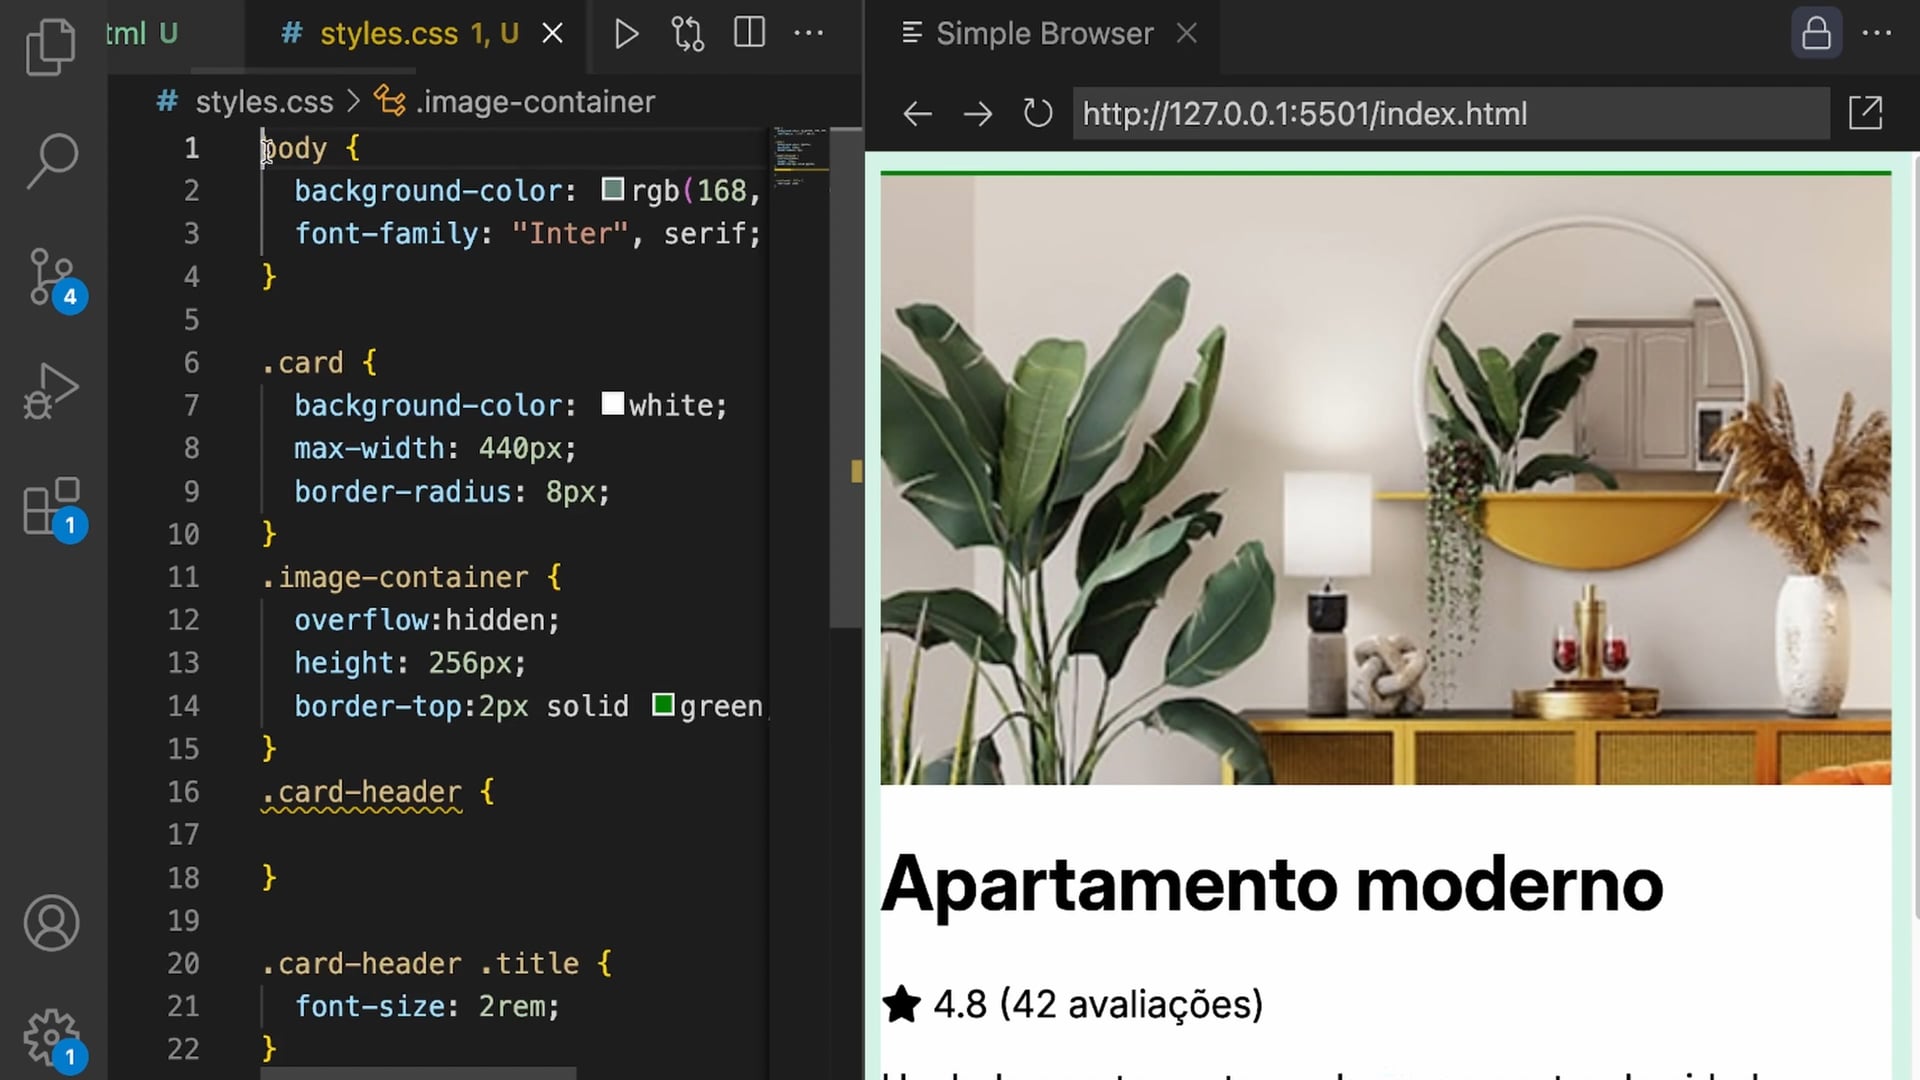
Task: Open the editor more actions menu
Action: pyautogui.click(x=809, y=34)
